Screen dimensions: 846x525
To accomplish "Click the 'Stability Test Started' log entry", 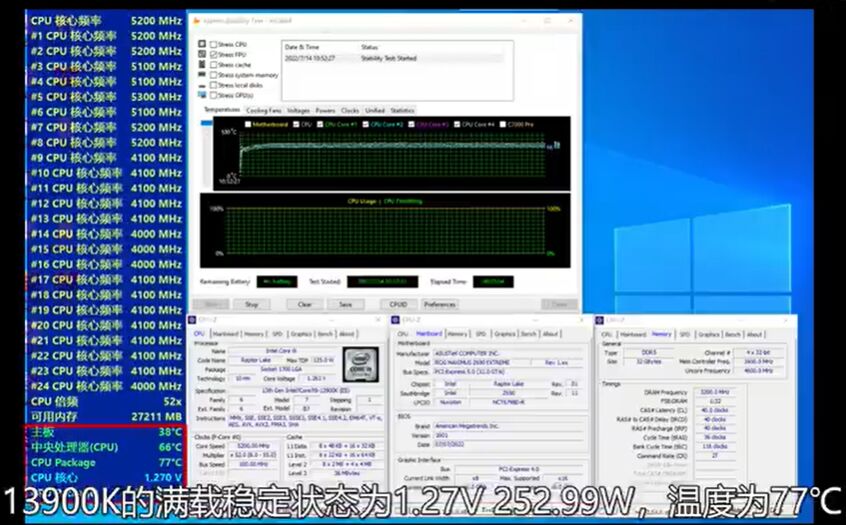I will coord(393,58).
